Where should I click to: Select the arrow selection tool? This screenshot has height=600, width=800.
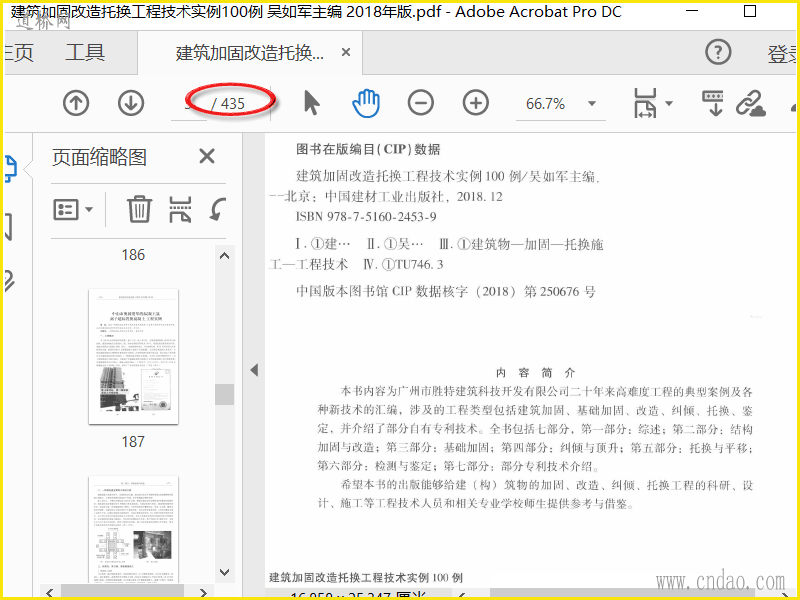pyautogui.click(x=311, y=103)
